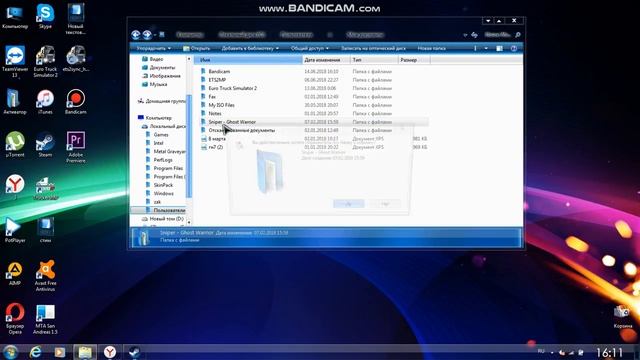This screenshot has height=360, width=640.
Task: Toggle the Explorer preview pane icon
Action: pos(499,48)
